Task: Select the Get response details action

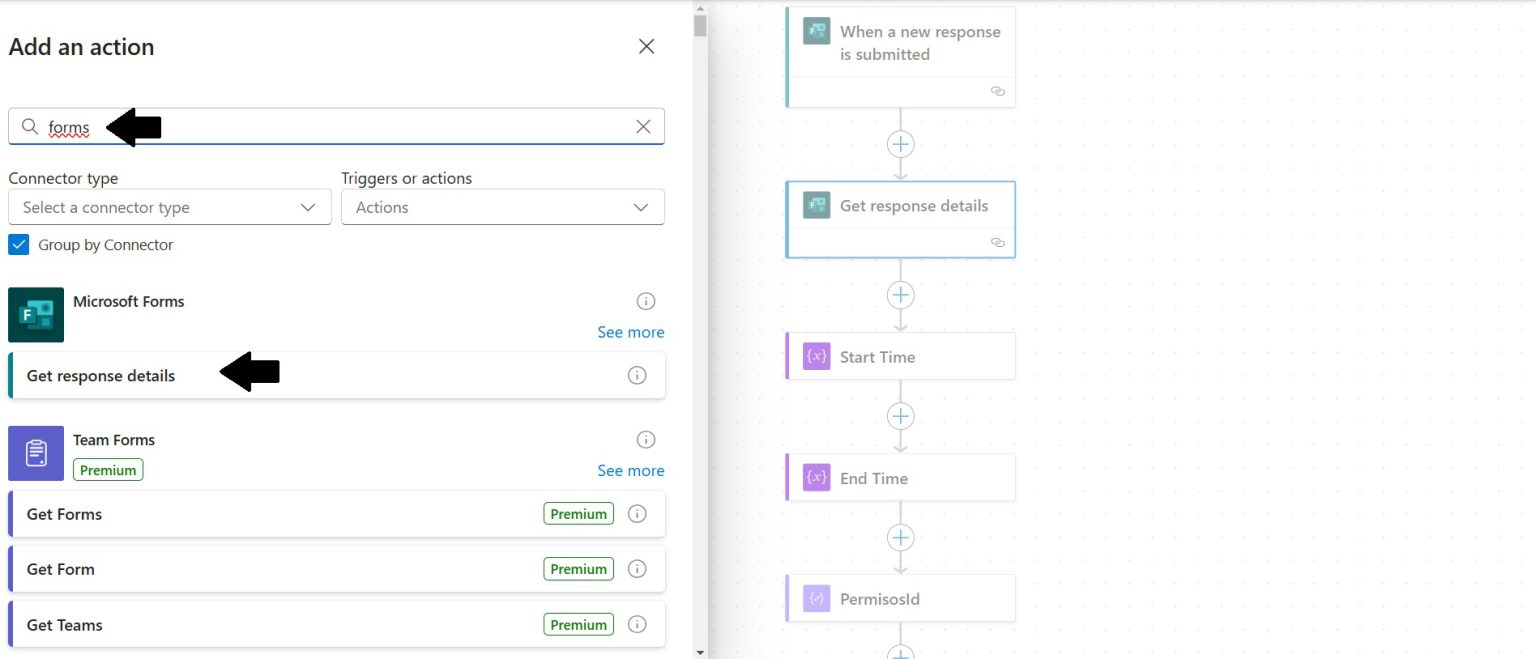Action: pos(101,375)
